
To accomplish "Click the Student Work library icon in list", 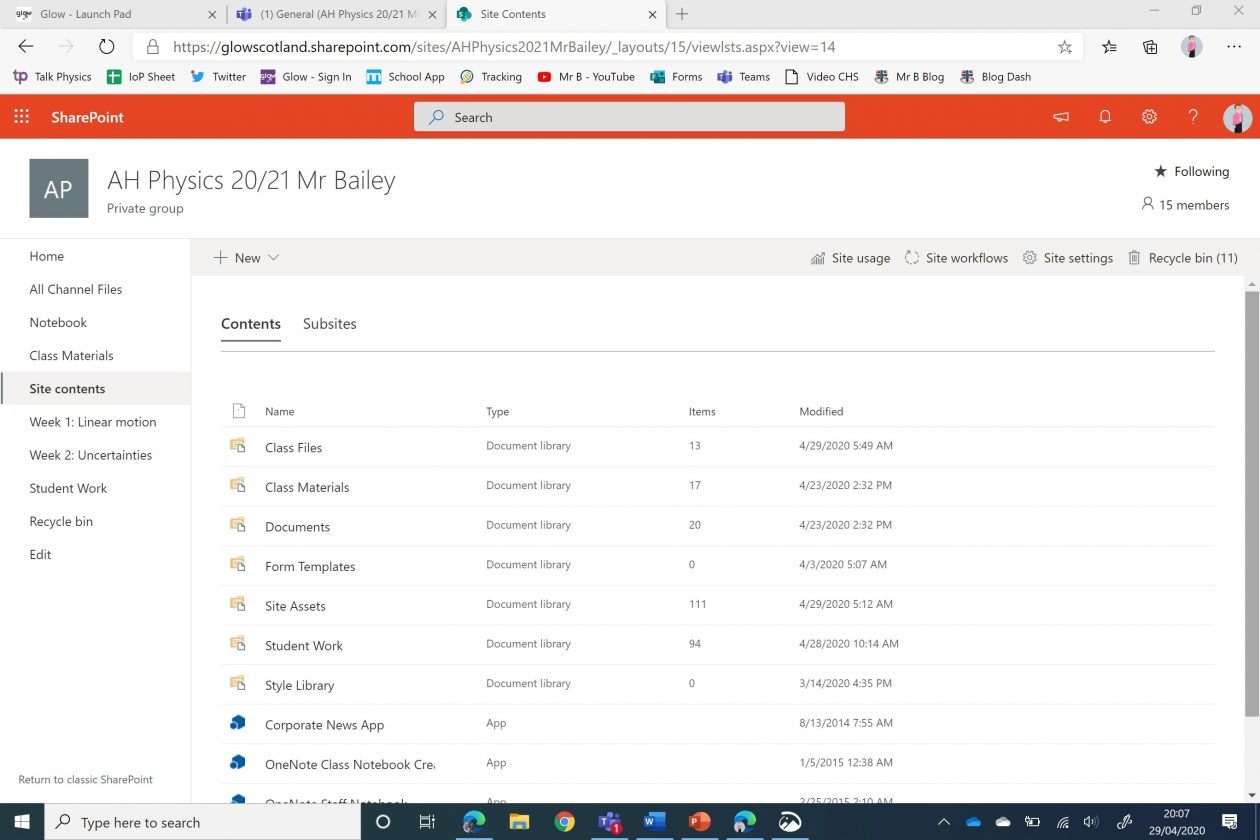I will click(x=238, y=644).
